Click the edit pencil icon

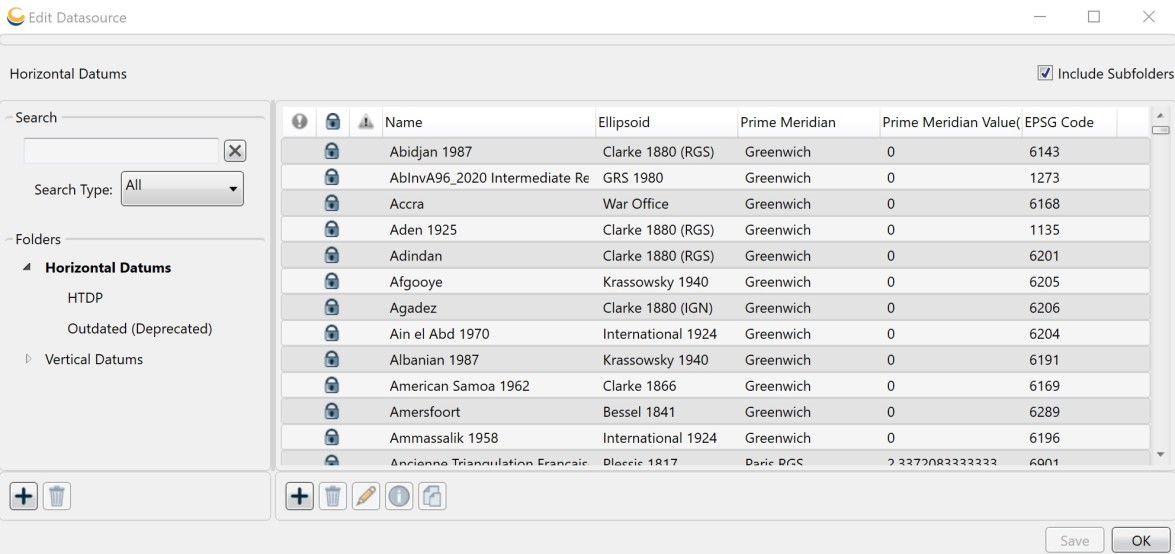click(366, 496)
